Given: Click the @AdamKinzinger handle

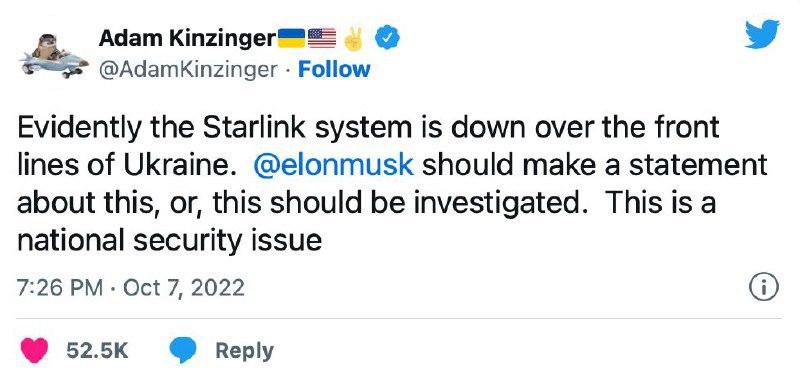Looking at the screenshot, I should 188,70.
